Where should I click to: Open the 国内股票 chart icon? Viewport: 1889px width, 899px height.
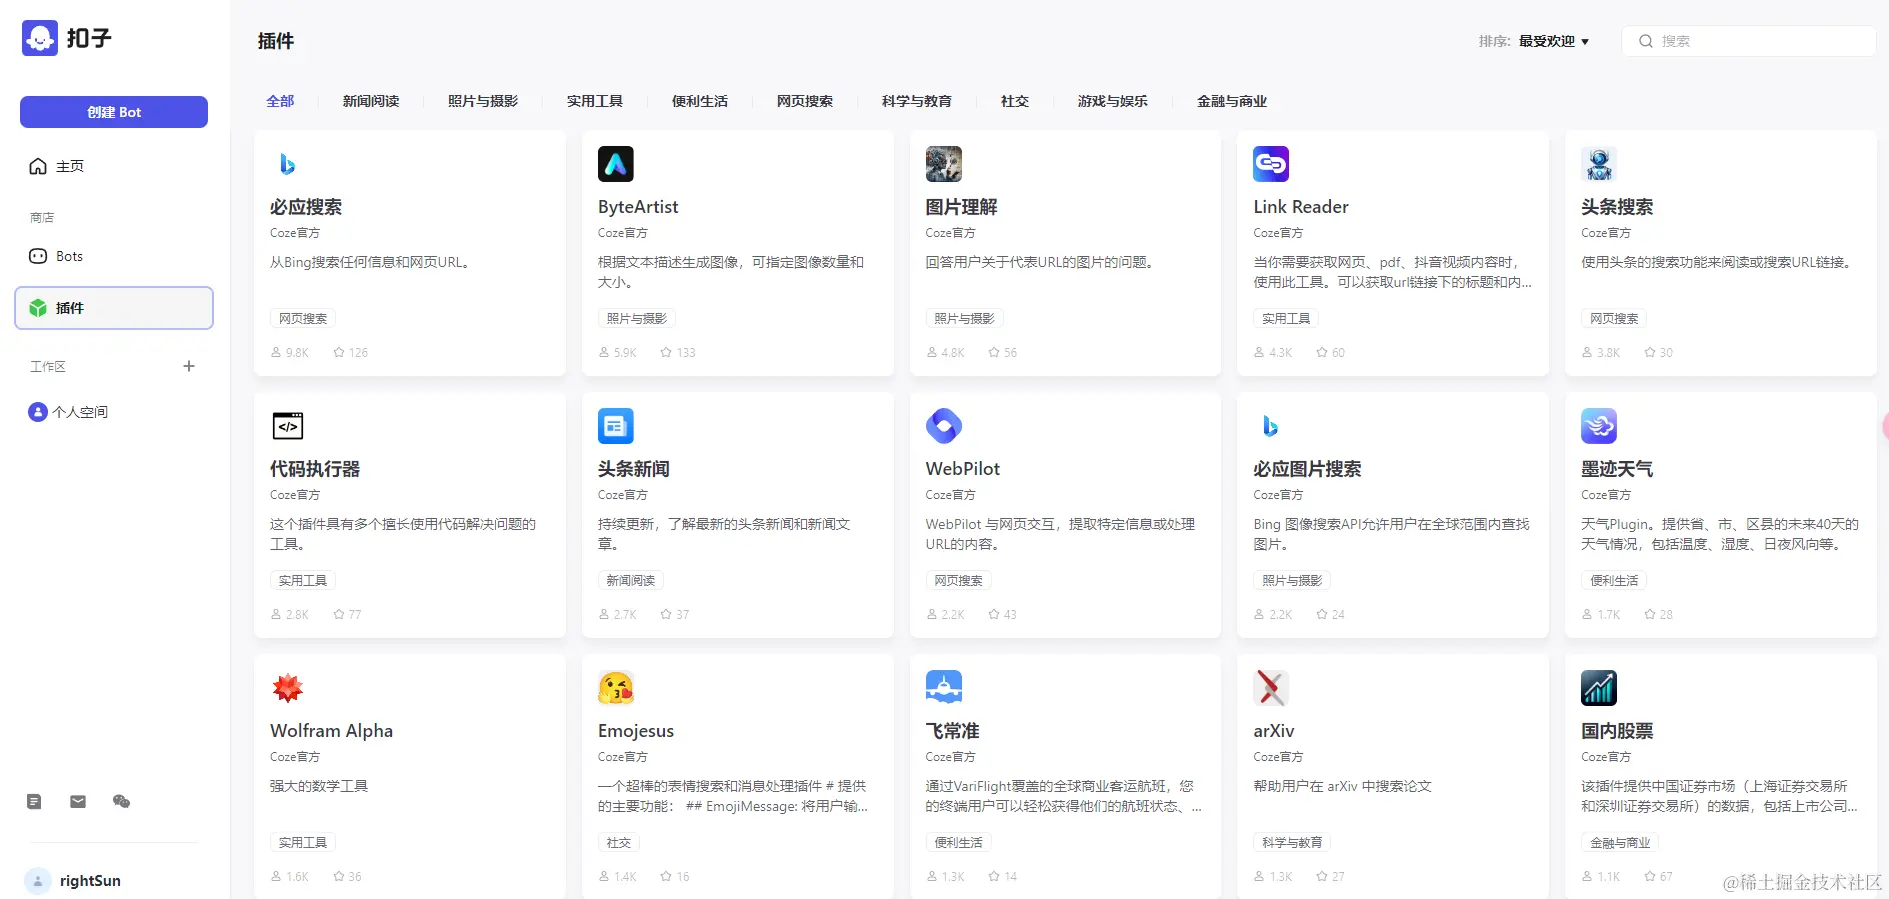click(x=1599, y=688)
